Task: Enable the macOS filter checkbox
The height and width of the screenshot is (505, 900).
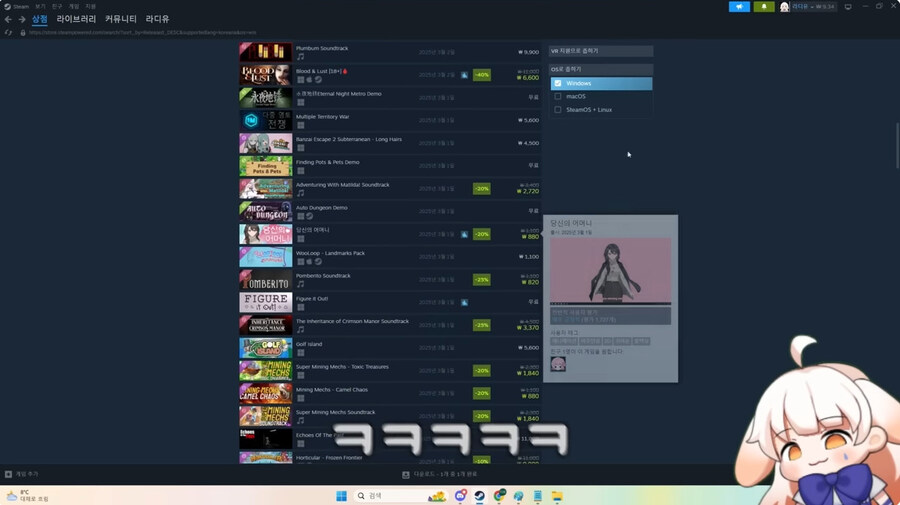Action: pyautogui.click(x=558, y=96)
